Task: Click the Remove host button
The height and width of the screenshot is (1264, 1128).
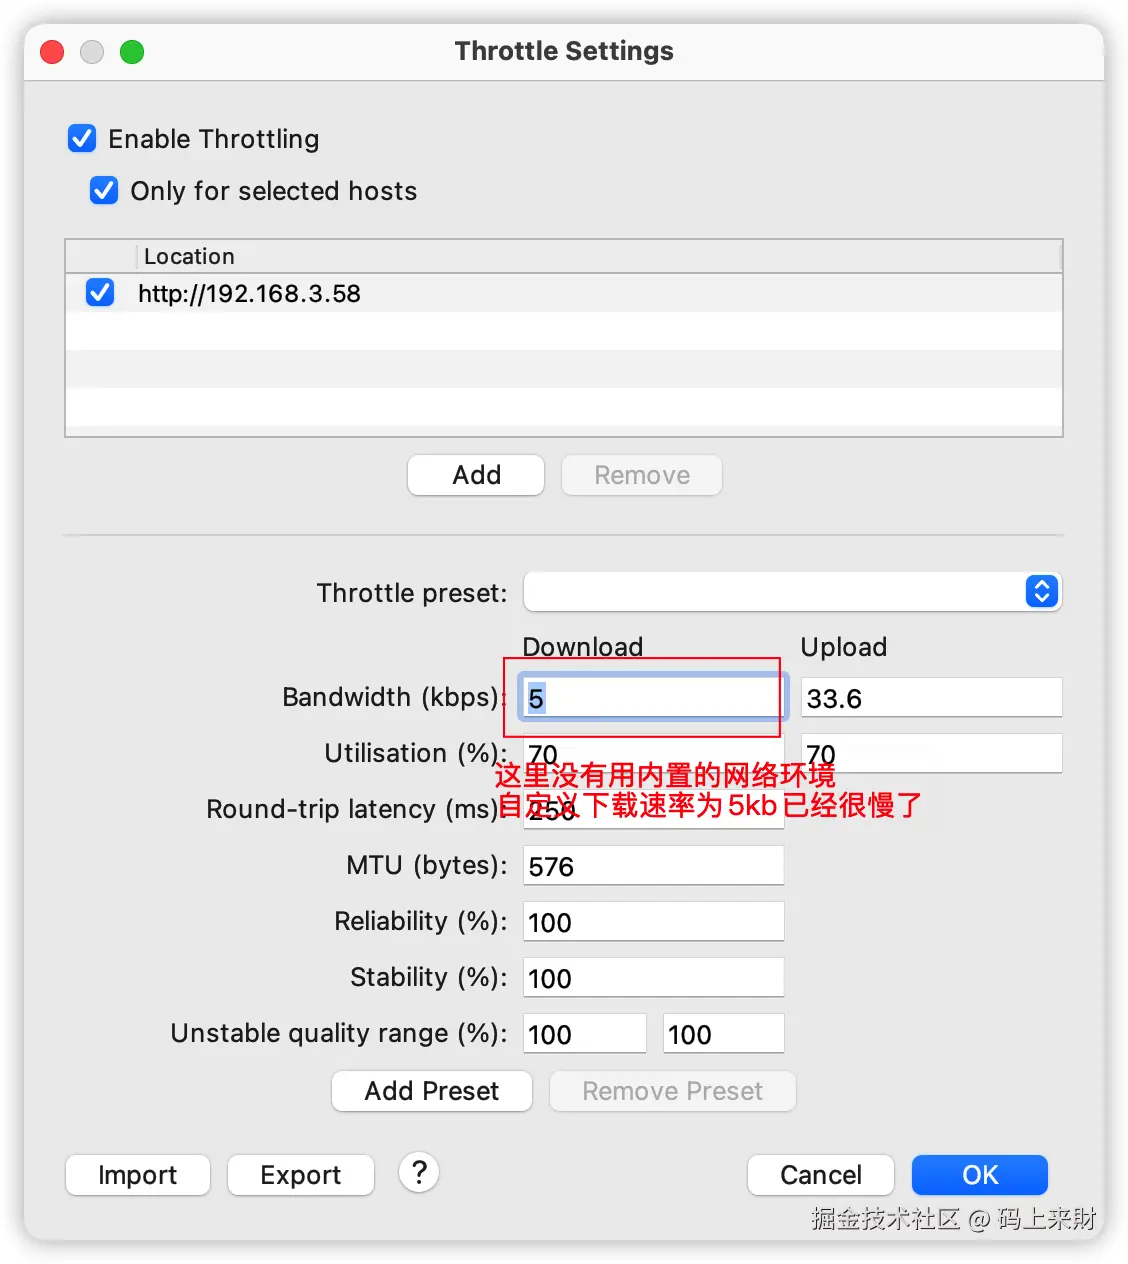Action: tap(642, 475)
